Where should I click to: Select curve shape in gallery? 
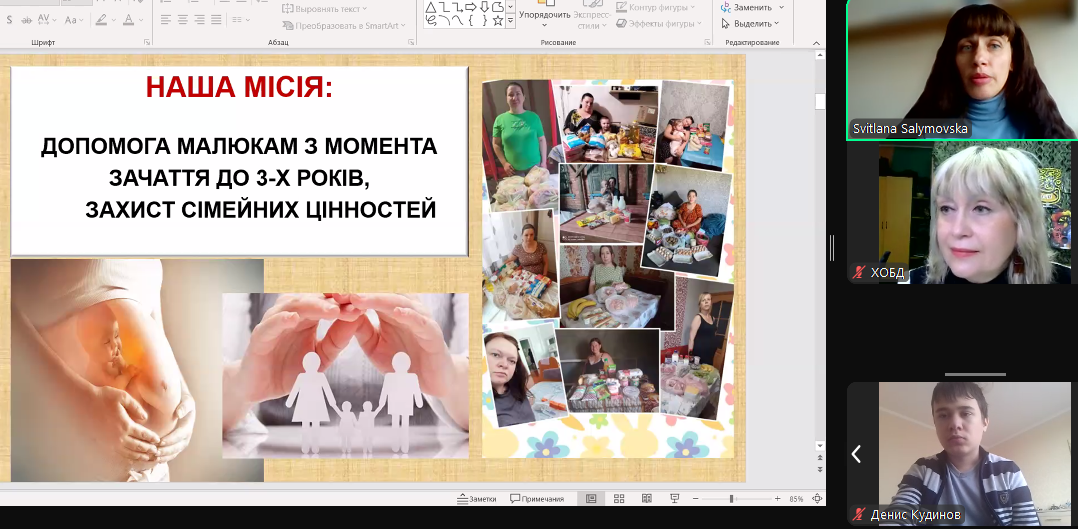coord(458,21)
